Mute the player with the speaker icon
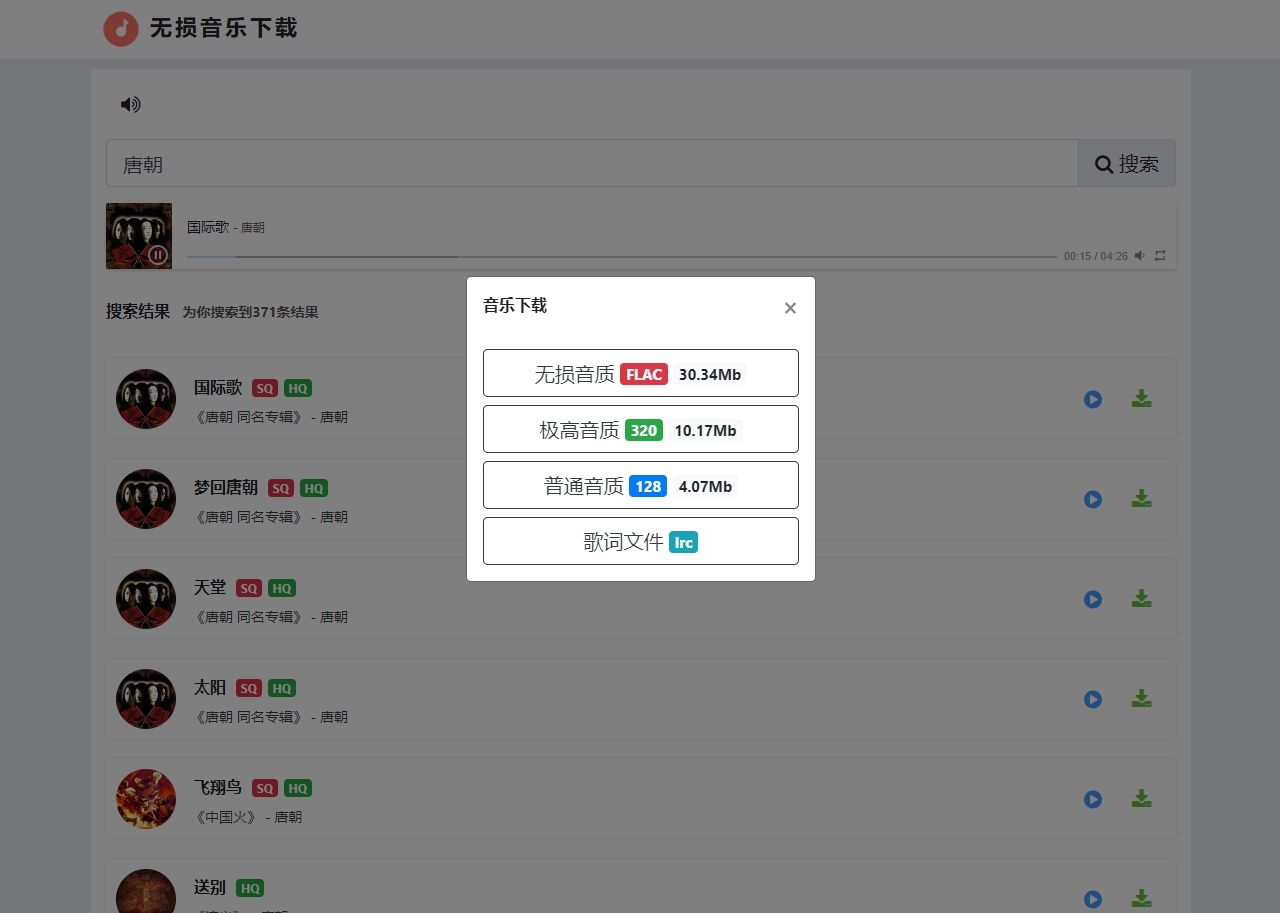 (x=1139, y=256)
